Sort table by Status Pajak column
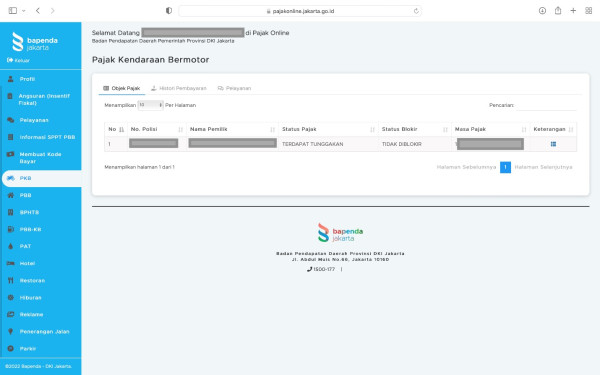This screenshot has width=600, height=375. (x=328, y=129)
